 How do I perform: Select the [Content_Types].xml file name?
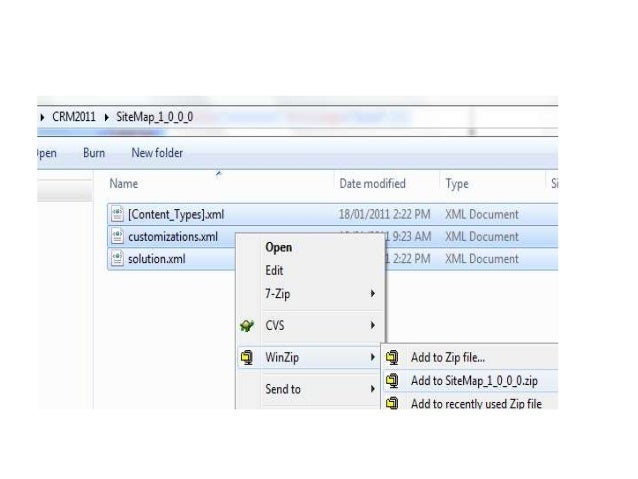tap(176, 214)
